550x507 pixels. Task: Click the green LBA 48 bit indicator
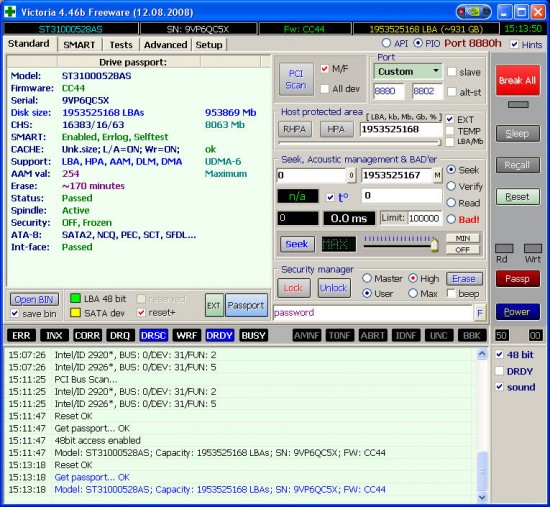pyautogui.click(x=75, y=299)
